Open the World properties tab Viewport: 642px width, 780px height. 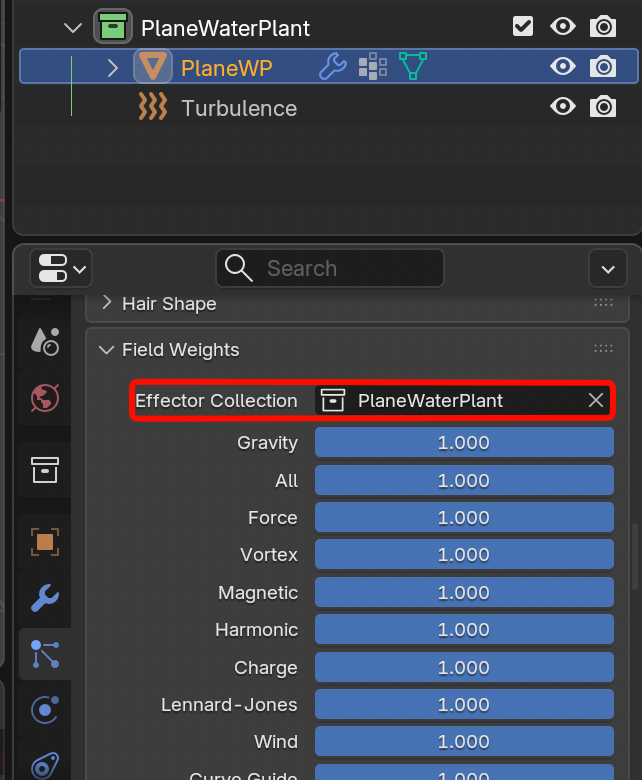[x=44, y=397]
